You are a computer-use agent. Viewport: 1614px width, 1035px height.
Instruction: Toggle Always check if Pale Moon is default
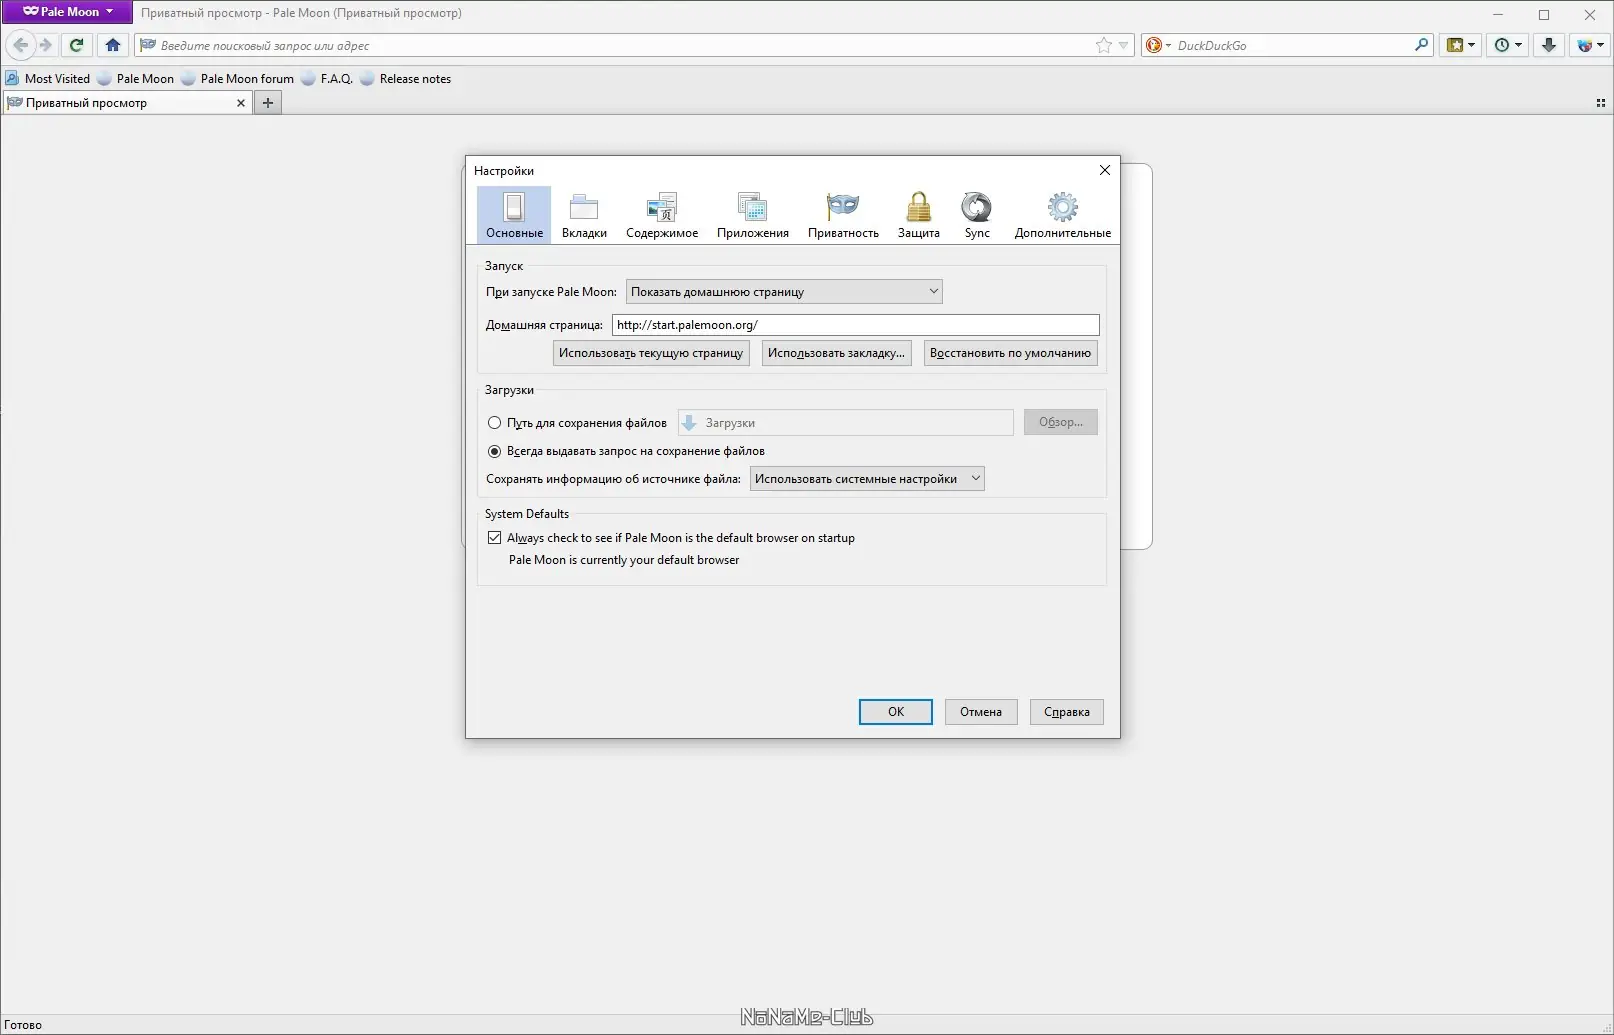pos(494,538)
